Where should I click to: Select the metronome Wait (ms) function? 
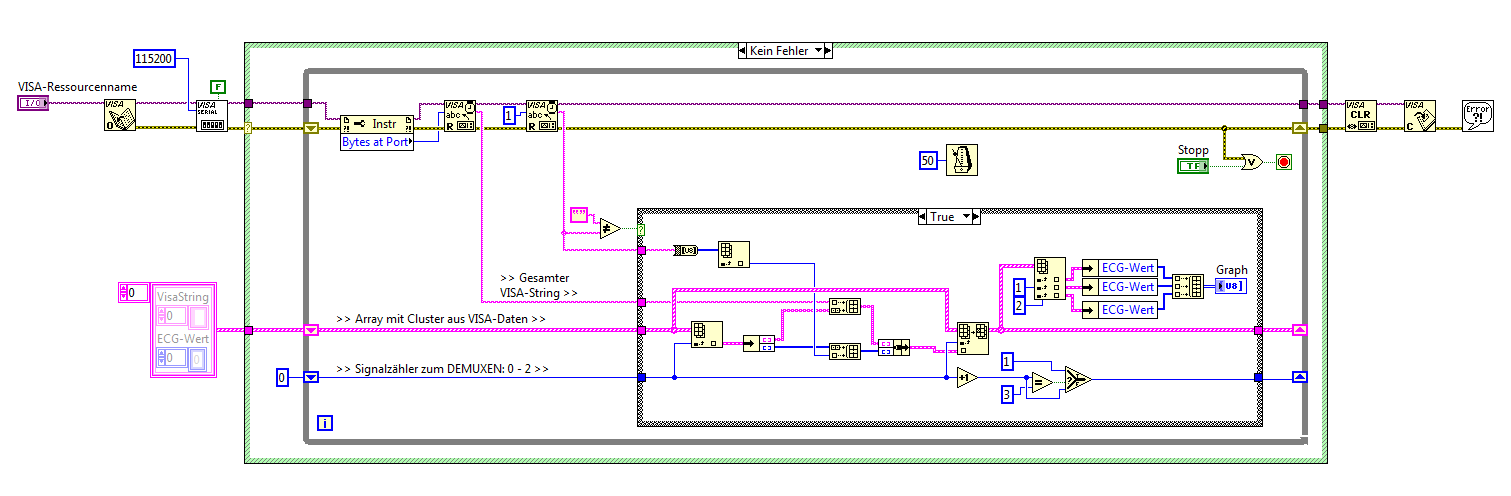[961, 159]
